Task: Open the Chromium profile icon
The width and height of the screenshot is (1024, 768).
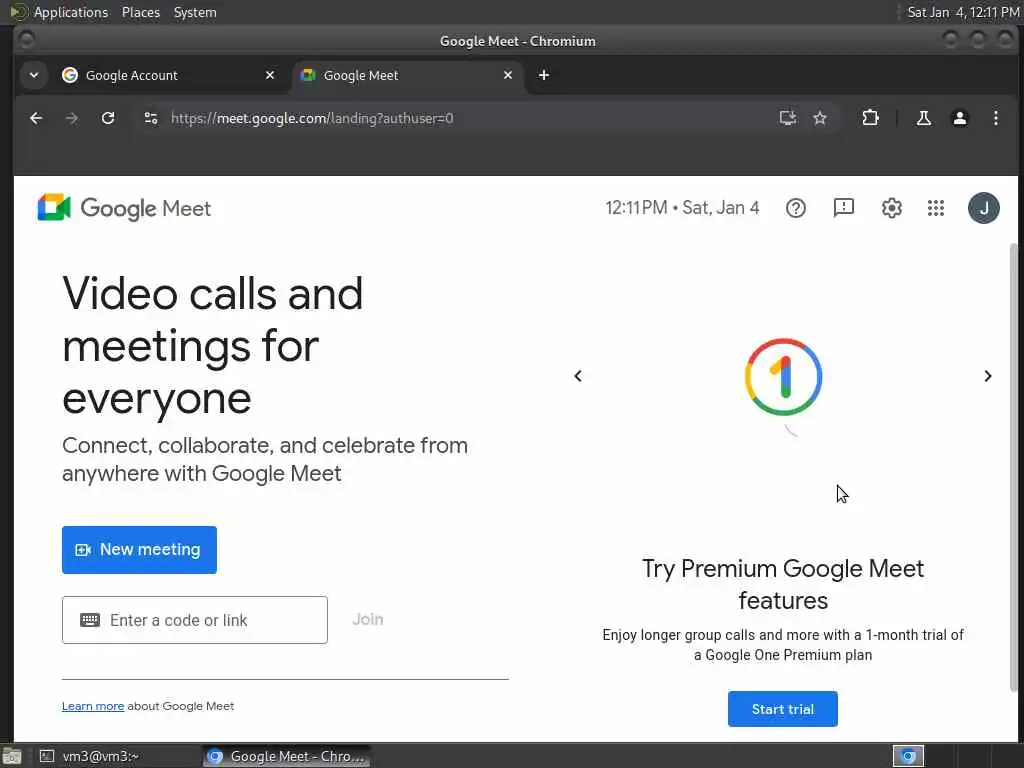Action: (x=959, y=118)
